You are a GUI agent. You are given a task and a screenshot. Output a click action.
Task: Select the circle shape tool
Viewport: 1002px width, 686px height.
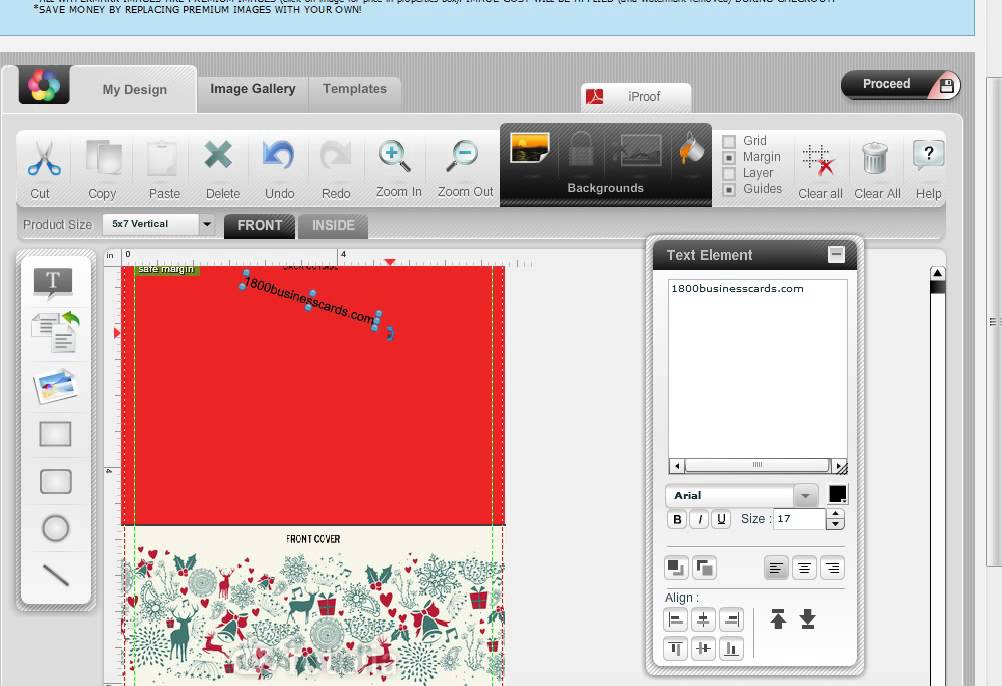(56, 528)
